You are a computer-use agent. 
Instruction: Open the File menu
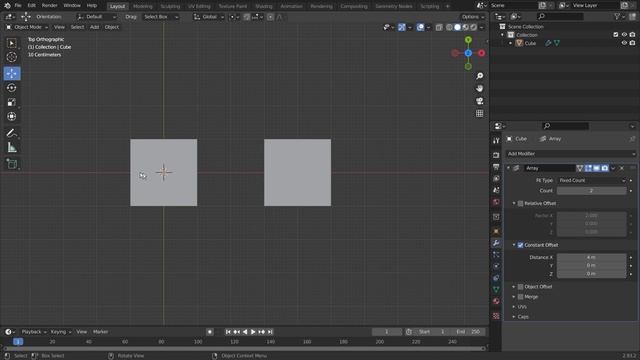(x=18, y=6)
